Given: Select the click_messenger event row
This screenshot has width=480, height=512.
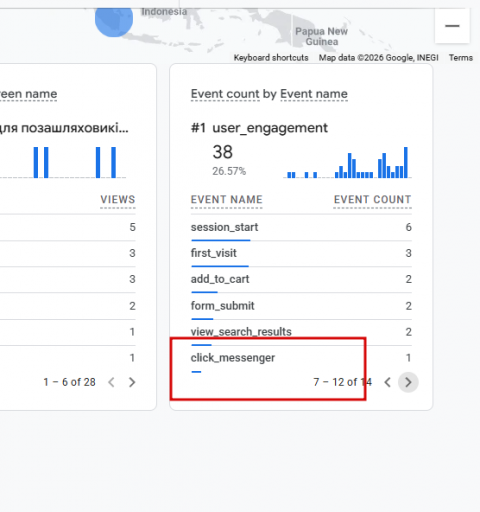Looking at the screenshot, I should coord(301,358).
